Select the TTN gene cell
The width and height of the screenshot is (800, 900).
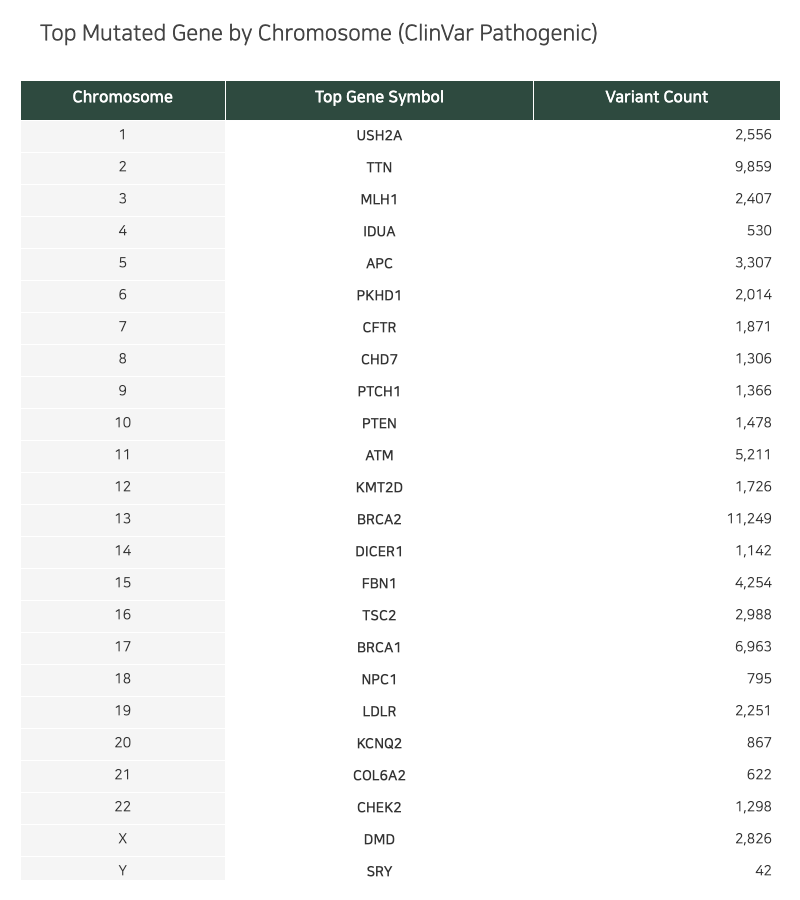[x=379, y=168]
